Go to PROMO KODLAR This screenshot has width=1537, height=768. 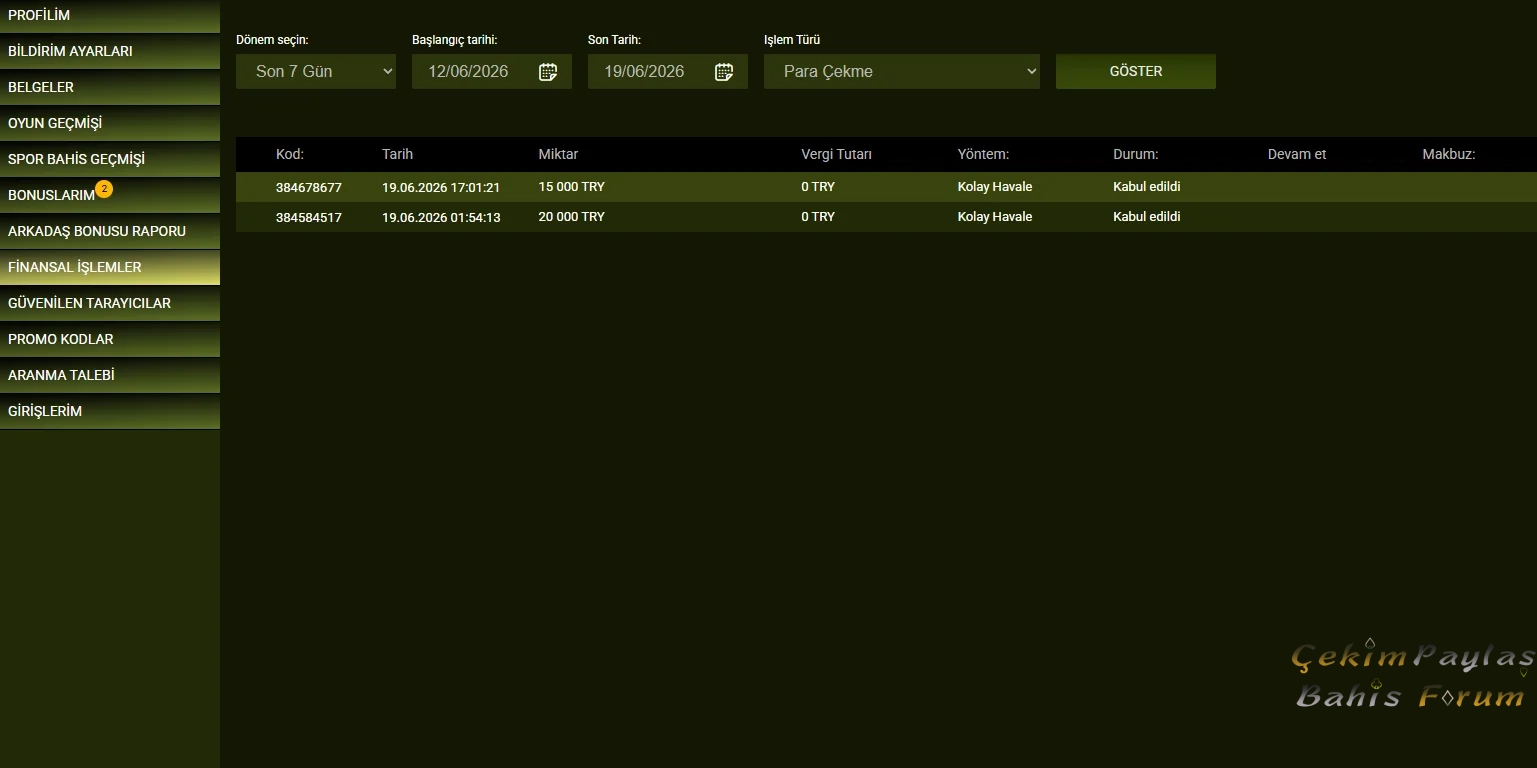110,339
